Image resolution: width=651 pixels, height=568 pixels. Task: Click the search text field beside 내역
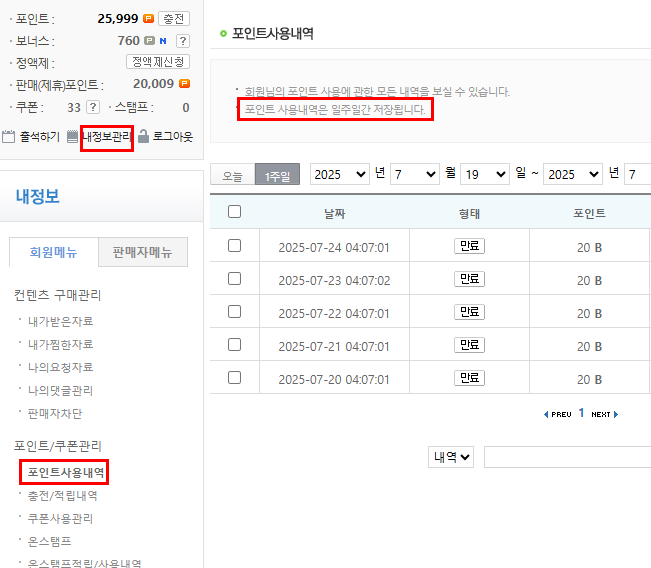tap(568, 457)
